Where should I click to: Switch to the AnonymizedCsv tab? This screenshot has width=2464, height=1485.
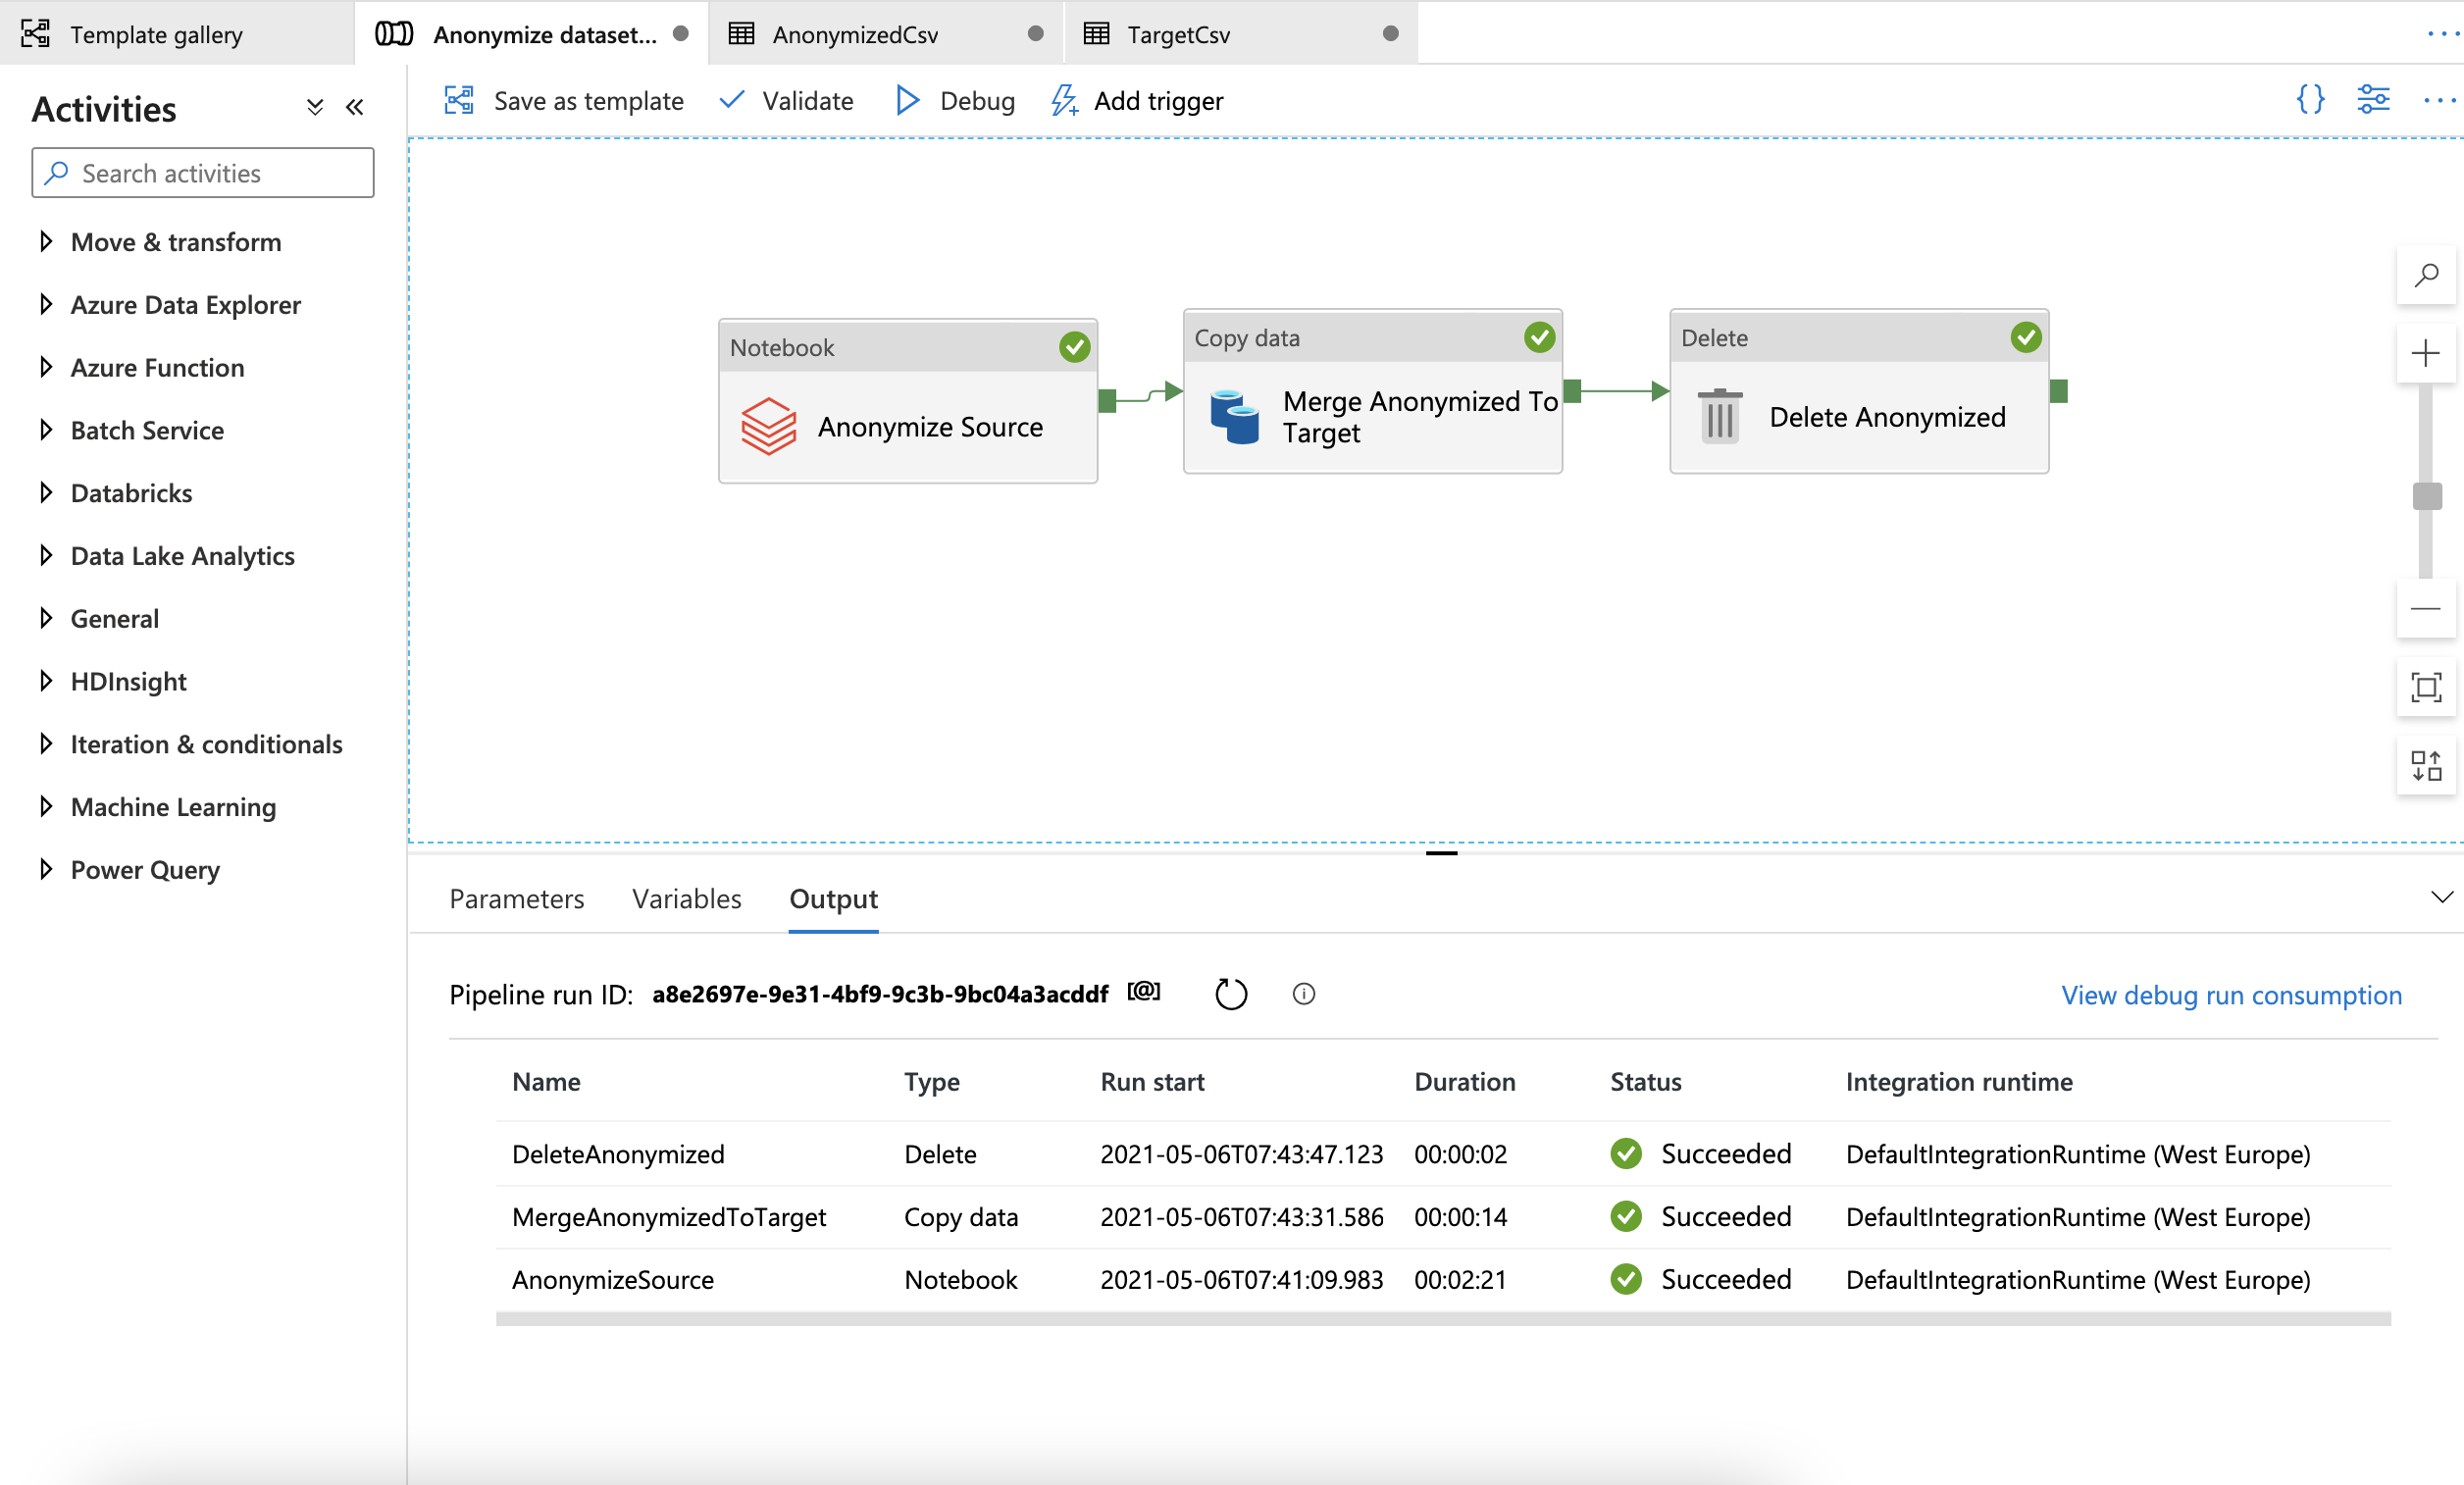point(886,34)
